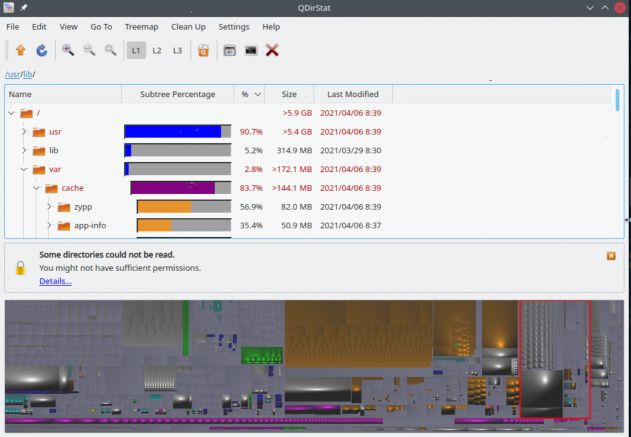This screenshot has height=437, width=631.
Task: Select the bright green treemap tile
Action: coord(262,355)
